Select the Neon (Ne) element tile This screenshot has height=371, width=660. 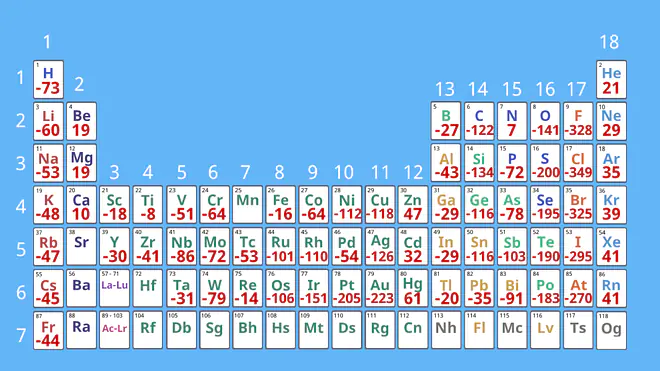point(611,121)
